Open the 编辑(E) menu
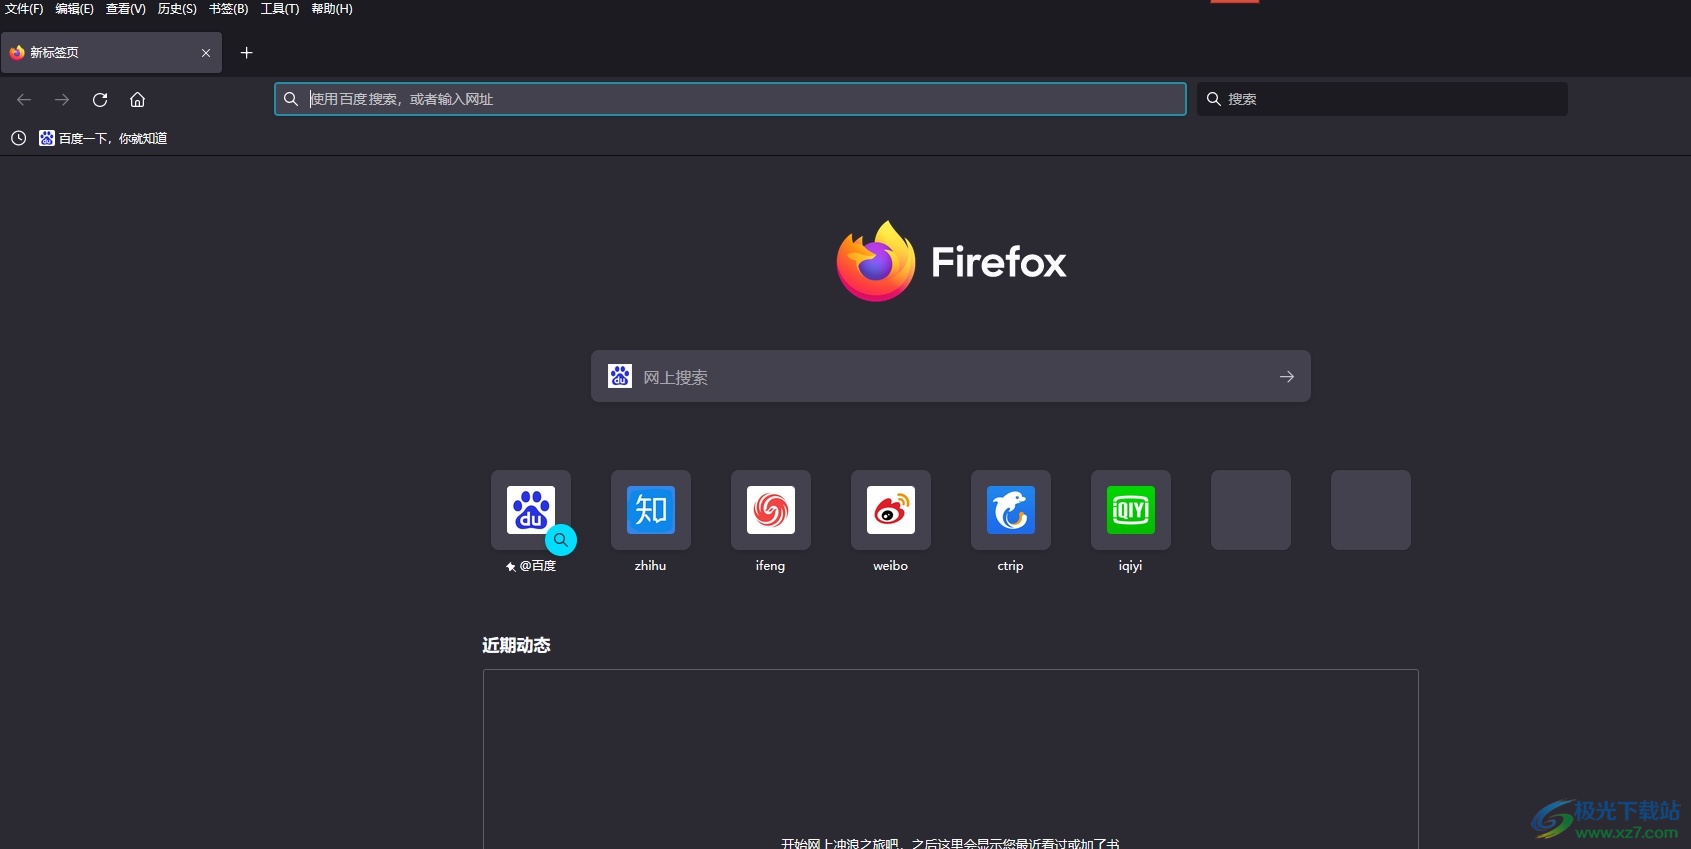1691x849 pixels. pos(74,9)
